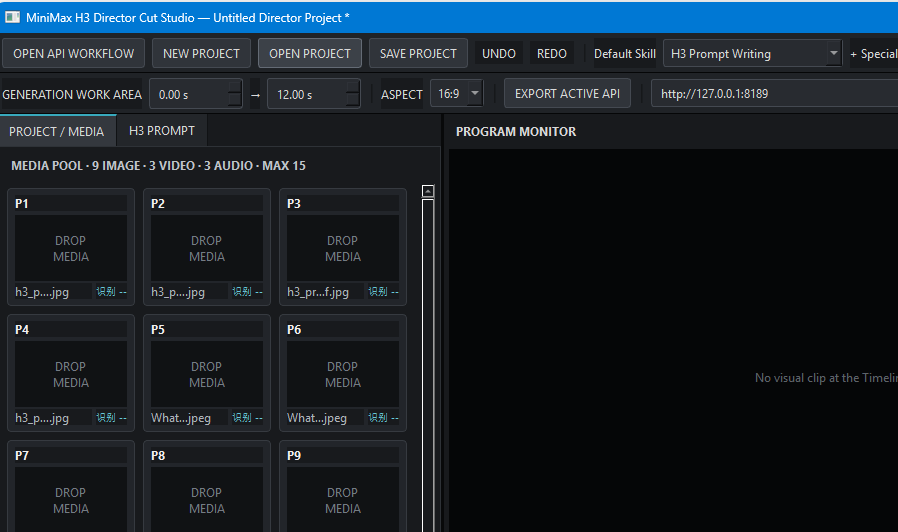Select the P9 drop media slot

click(x=342, y=500)
